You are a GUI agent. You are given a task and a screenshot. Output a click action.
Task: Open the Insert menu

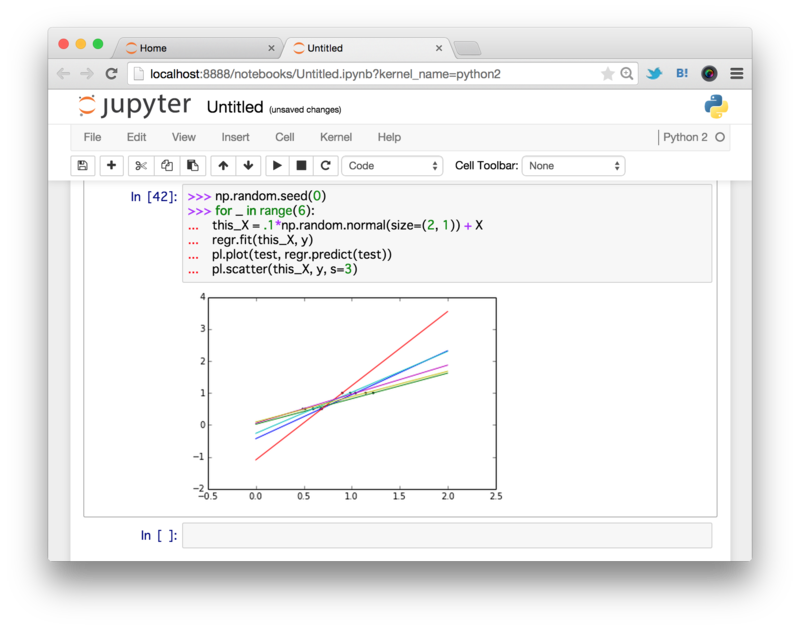click(235, 137)
